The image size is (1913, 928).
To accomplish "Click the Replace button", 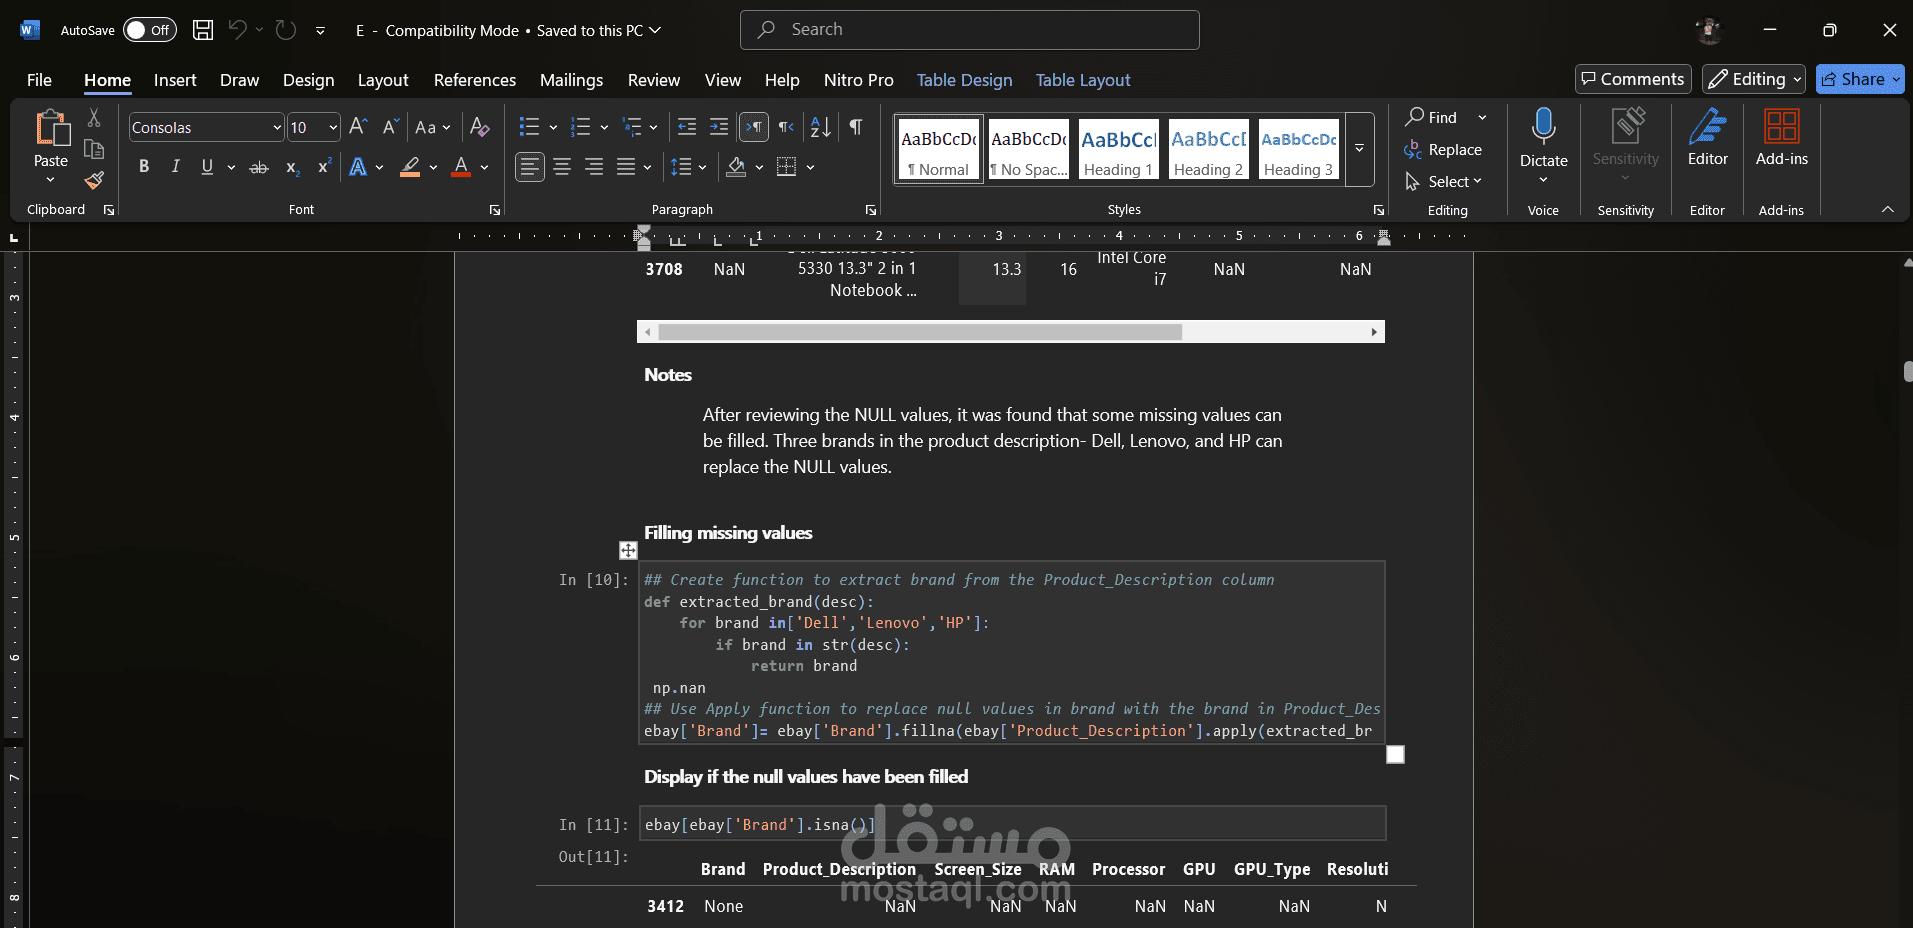I will coord(1443,149).
